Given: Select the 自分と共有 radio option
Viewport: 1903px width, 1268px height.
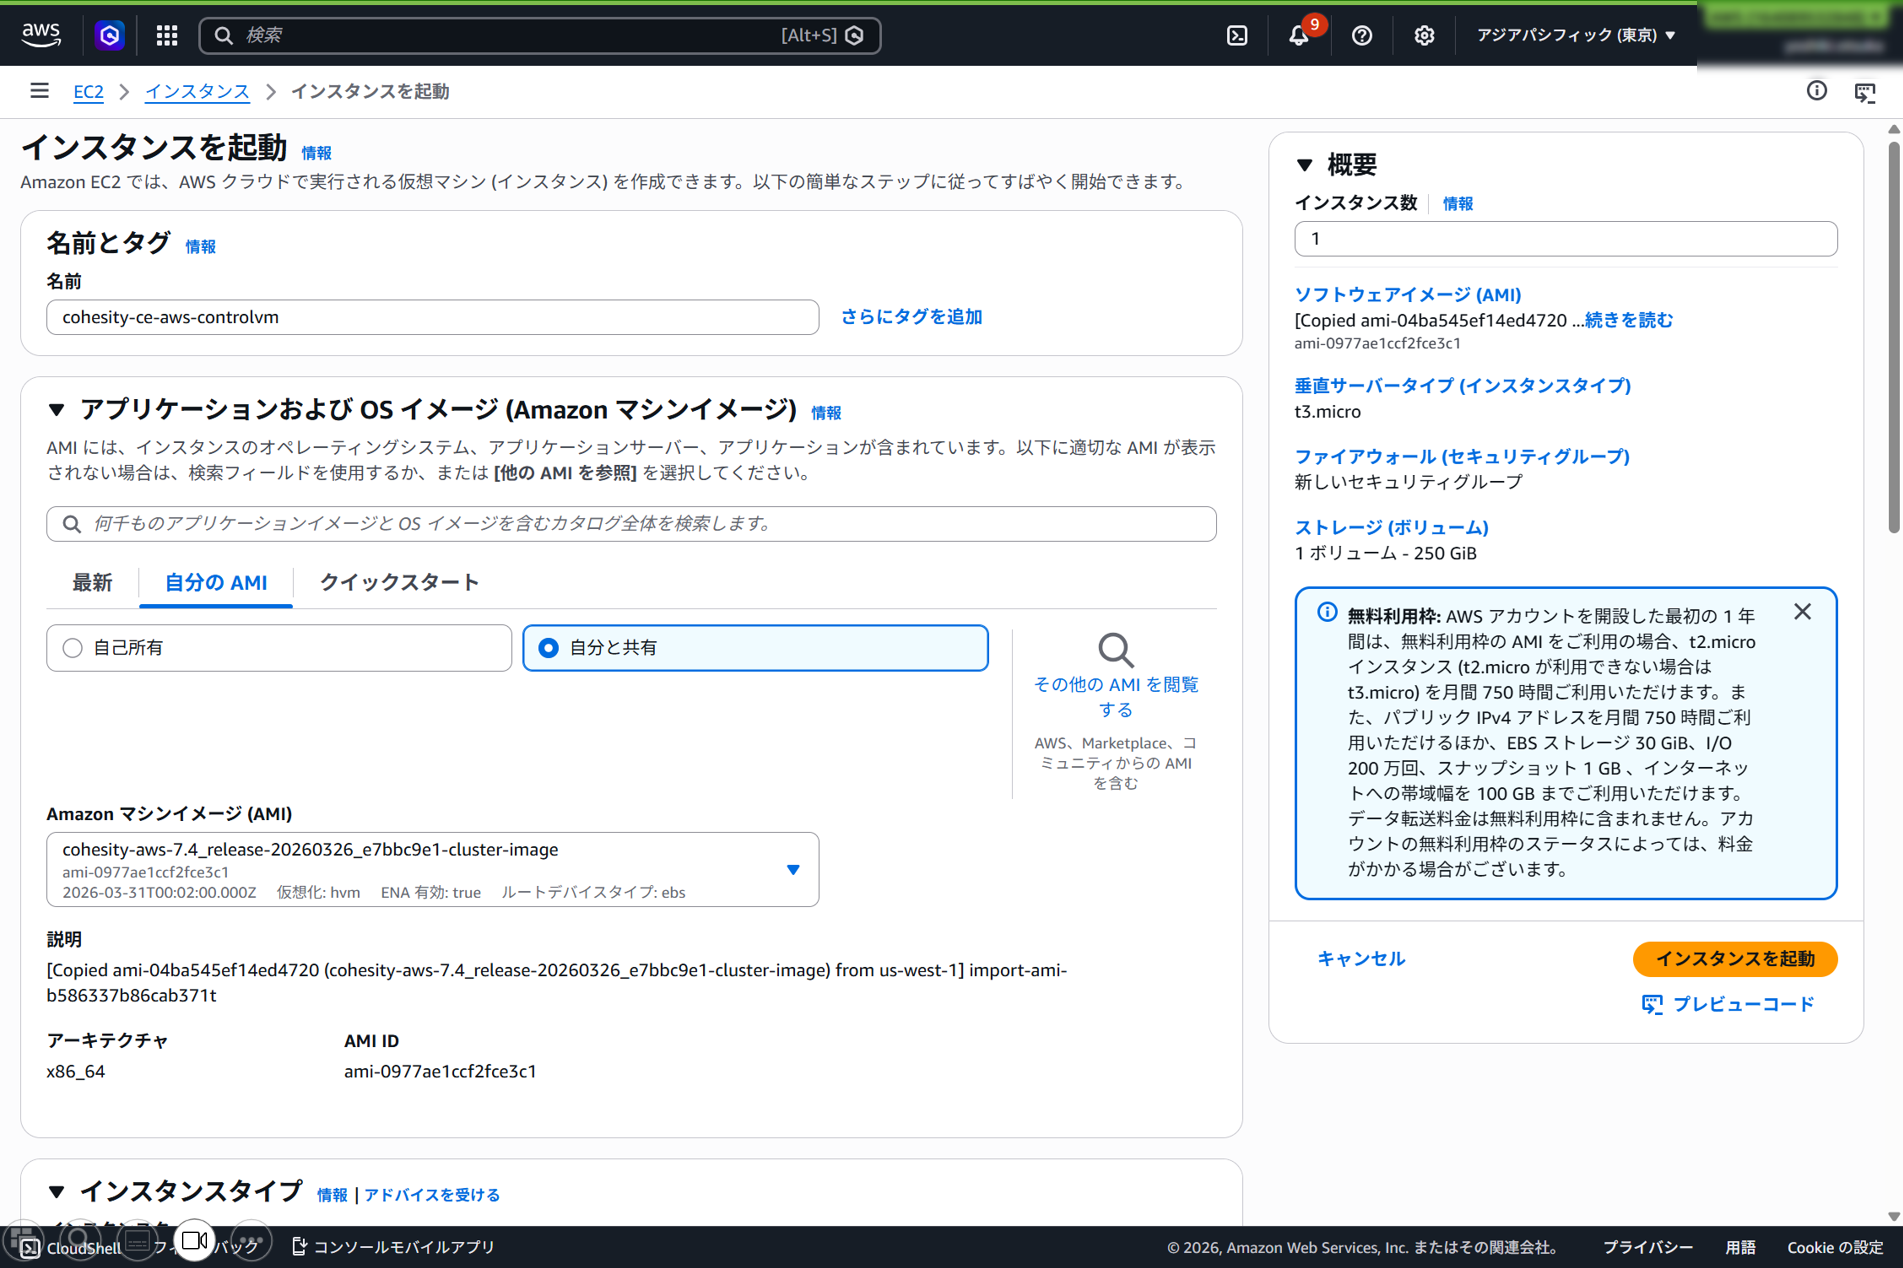Looking at the screenshot, I should click(x=755, y=648).
